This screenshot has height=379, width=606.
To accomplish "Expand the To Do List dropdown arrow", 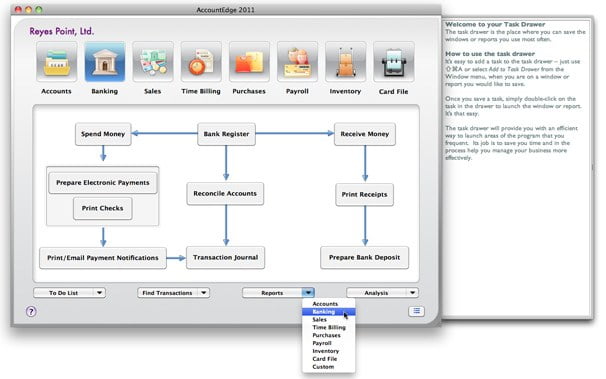I will pyautogui.click(x=99, y=293).
